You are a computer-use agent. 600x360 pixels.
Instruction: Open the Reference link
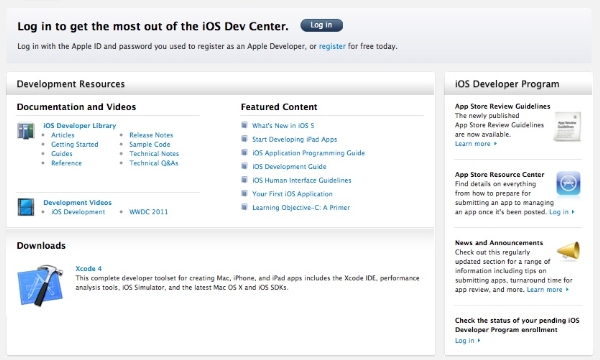pyautogui.click(x=67, y=163)
